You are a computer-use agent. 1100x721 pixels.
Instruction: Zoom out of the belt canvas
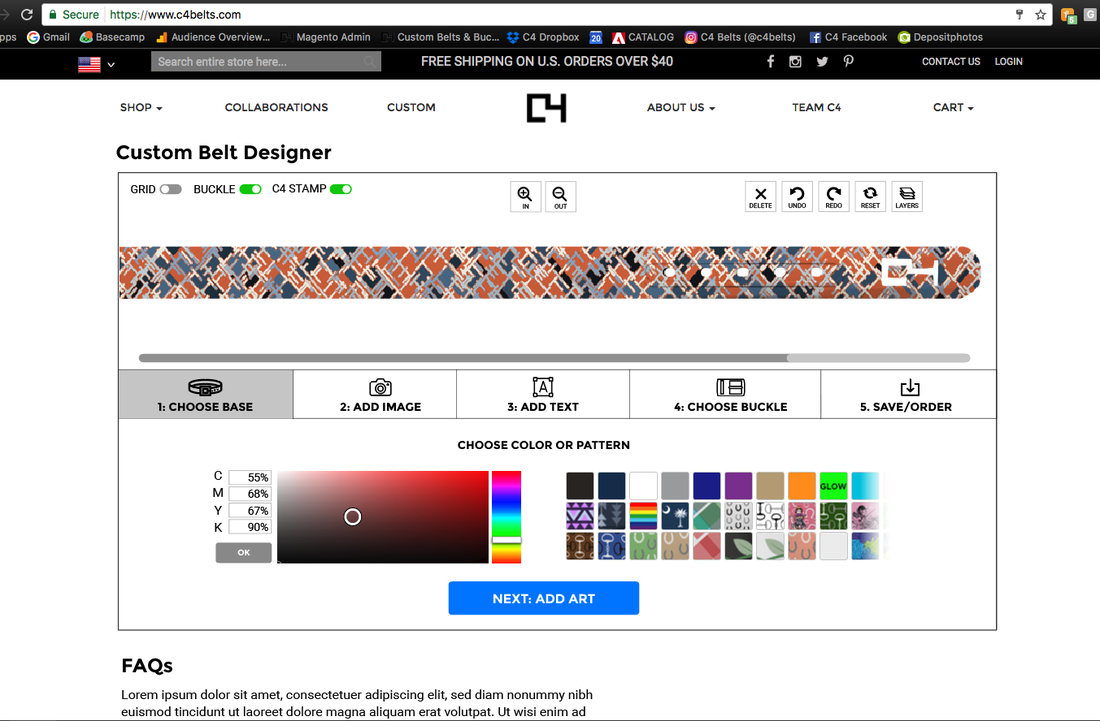click(x=560, y=196)
